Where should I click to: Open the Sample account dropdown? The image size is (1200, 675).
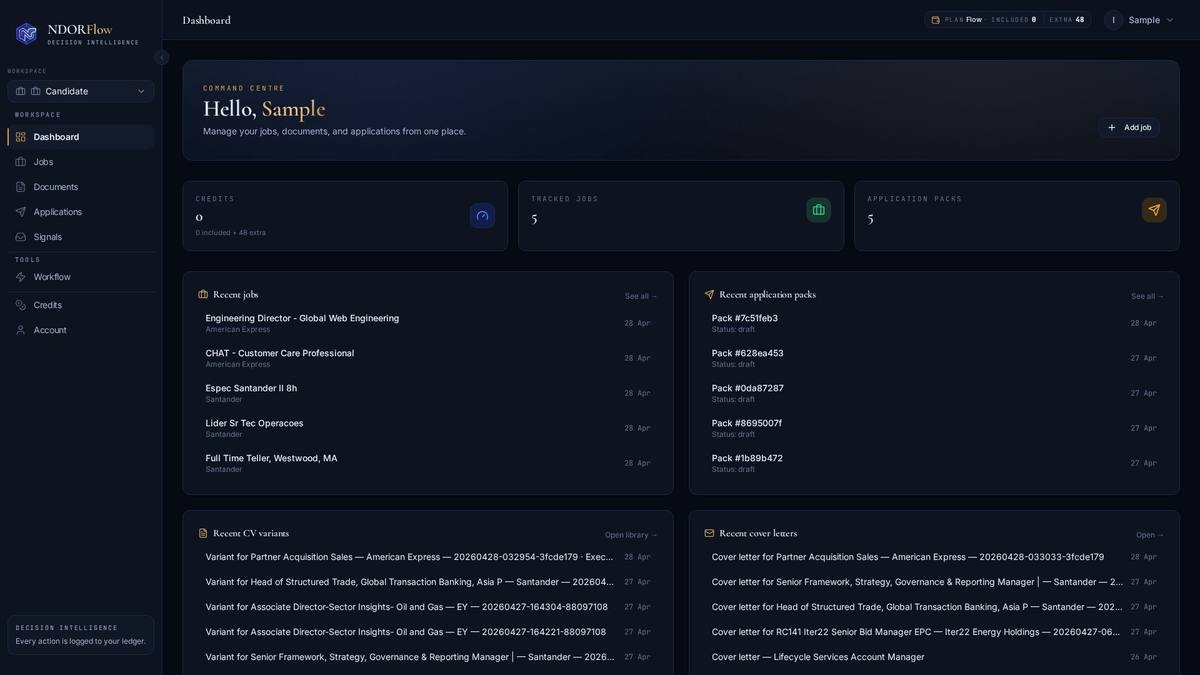pyautogui.click(x=1144, y=18)
